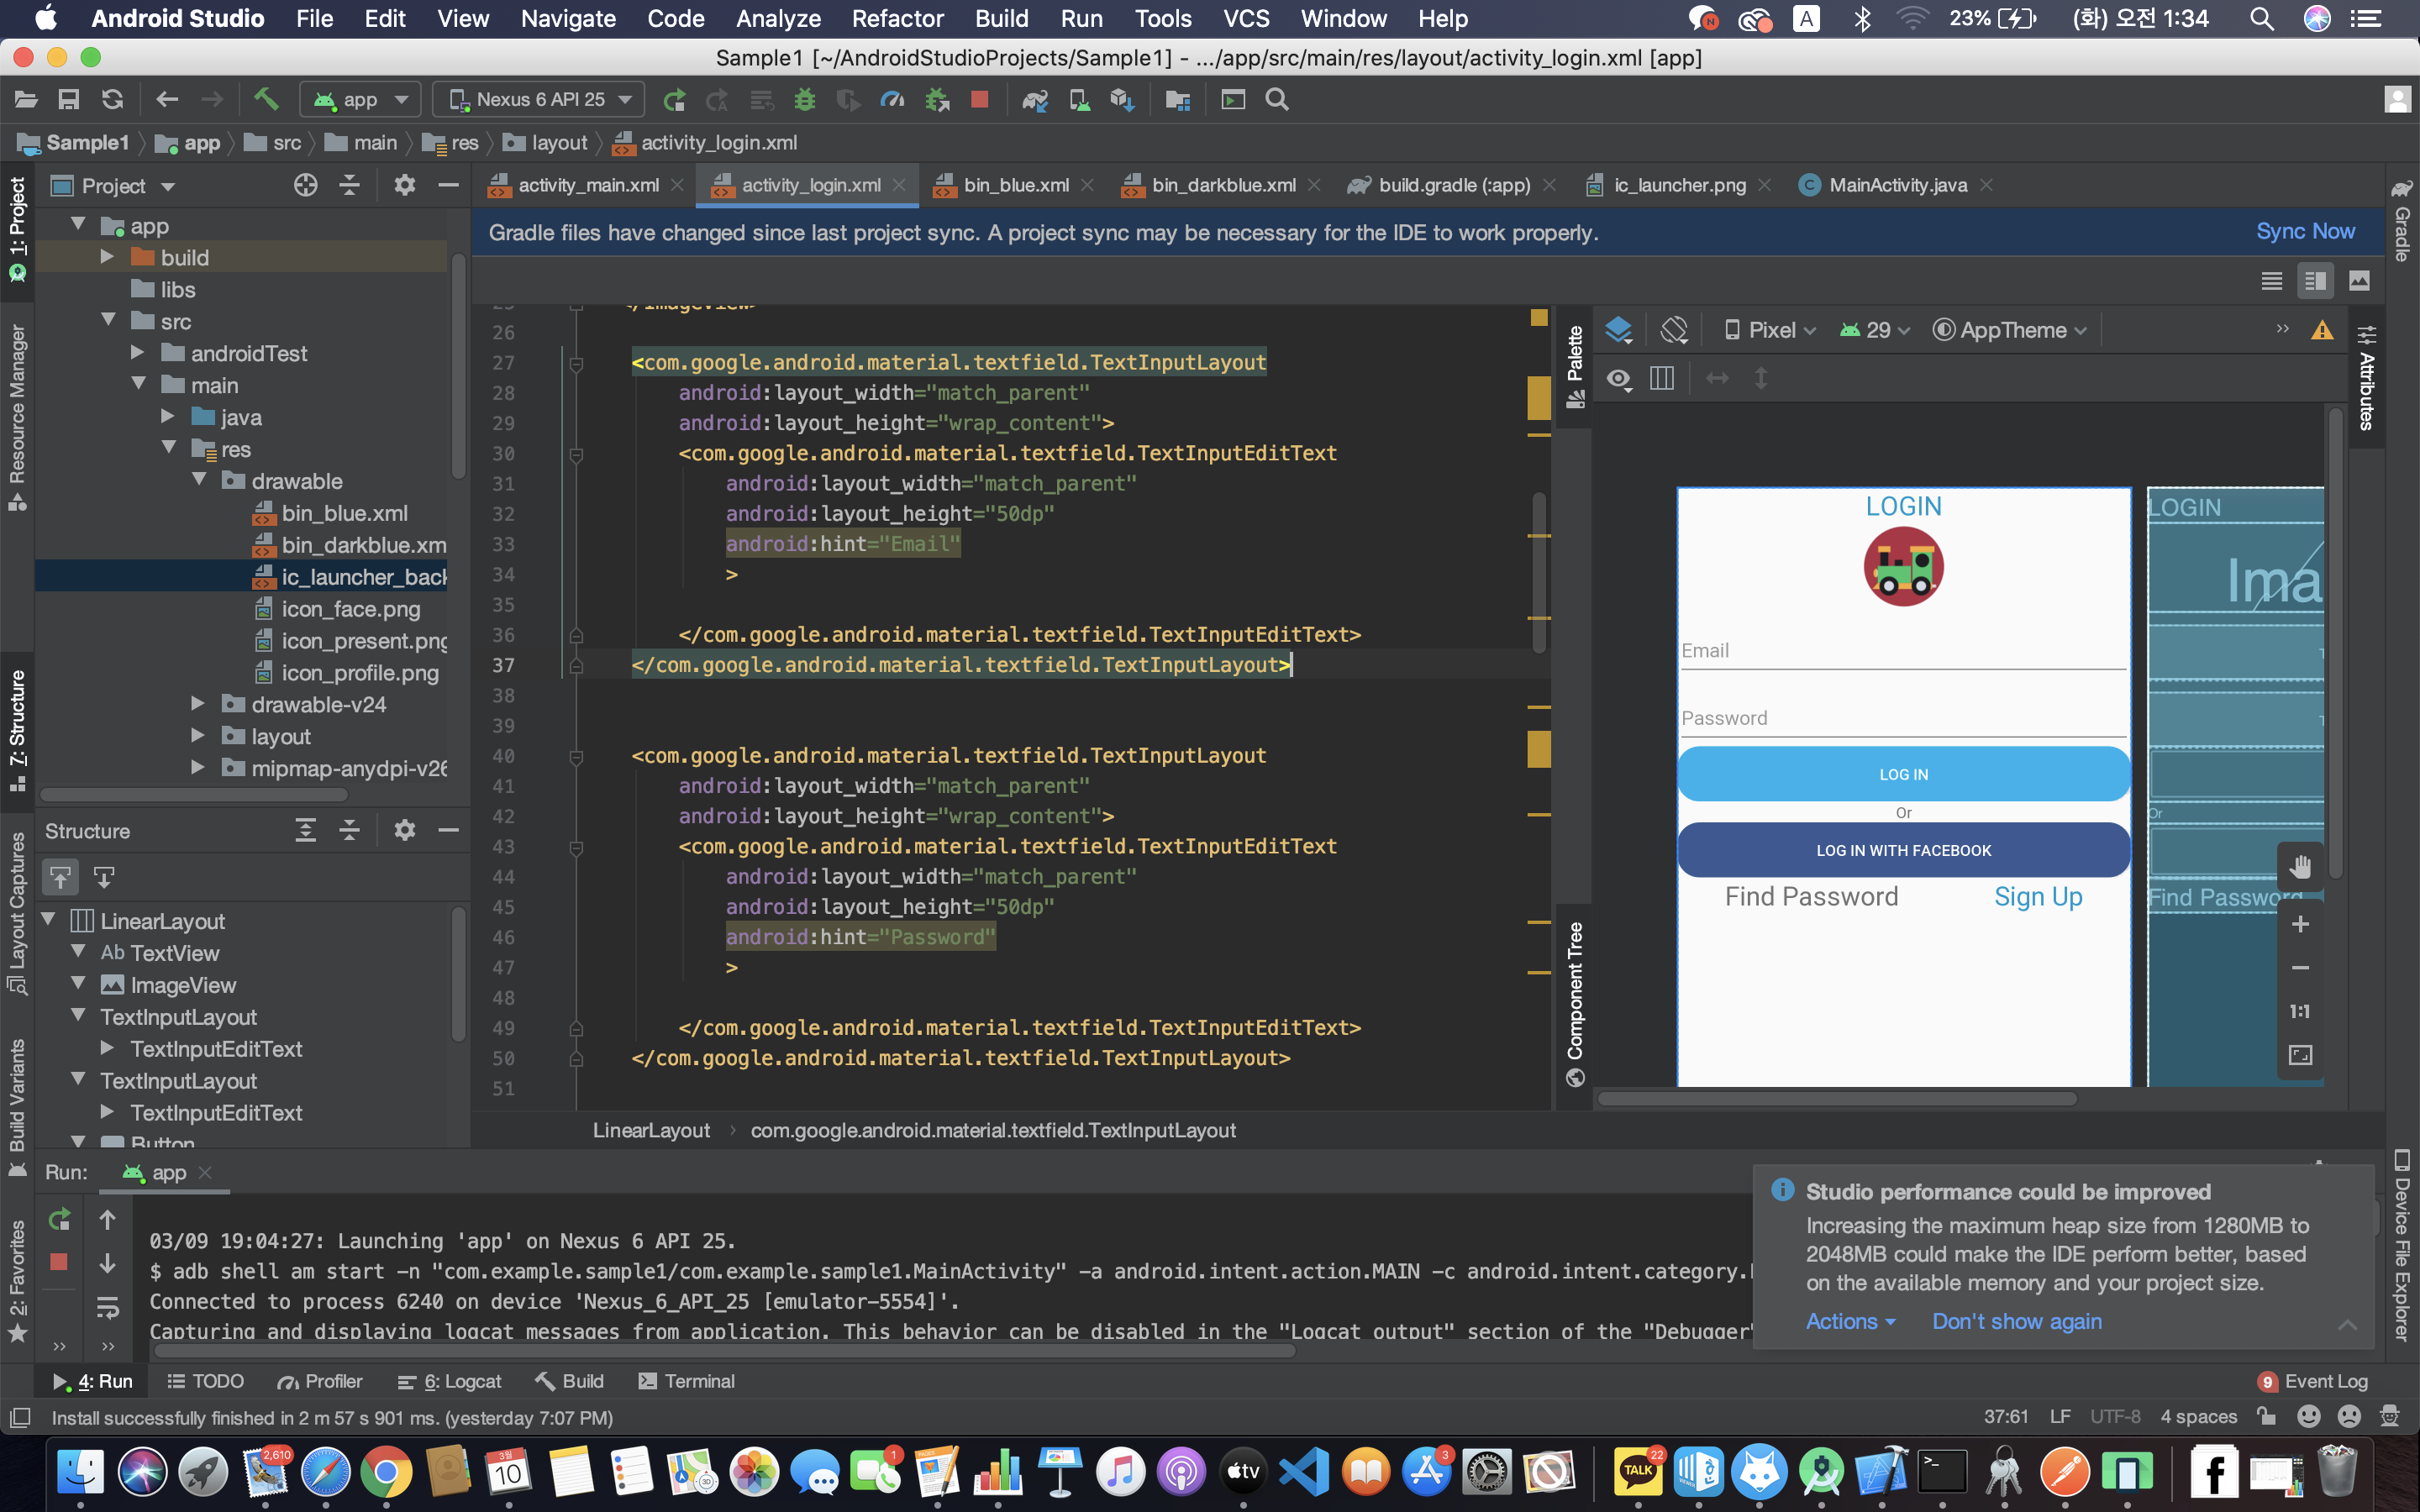Click the Search Everywhere magnifier icon in toolbar
Screen dimensions: 2420x1512
(1277, 99)
